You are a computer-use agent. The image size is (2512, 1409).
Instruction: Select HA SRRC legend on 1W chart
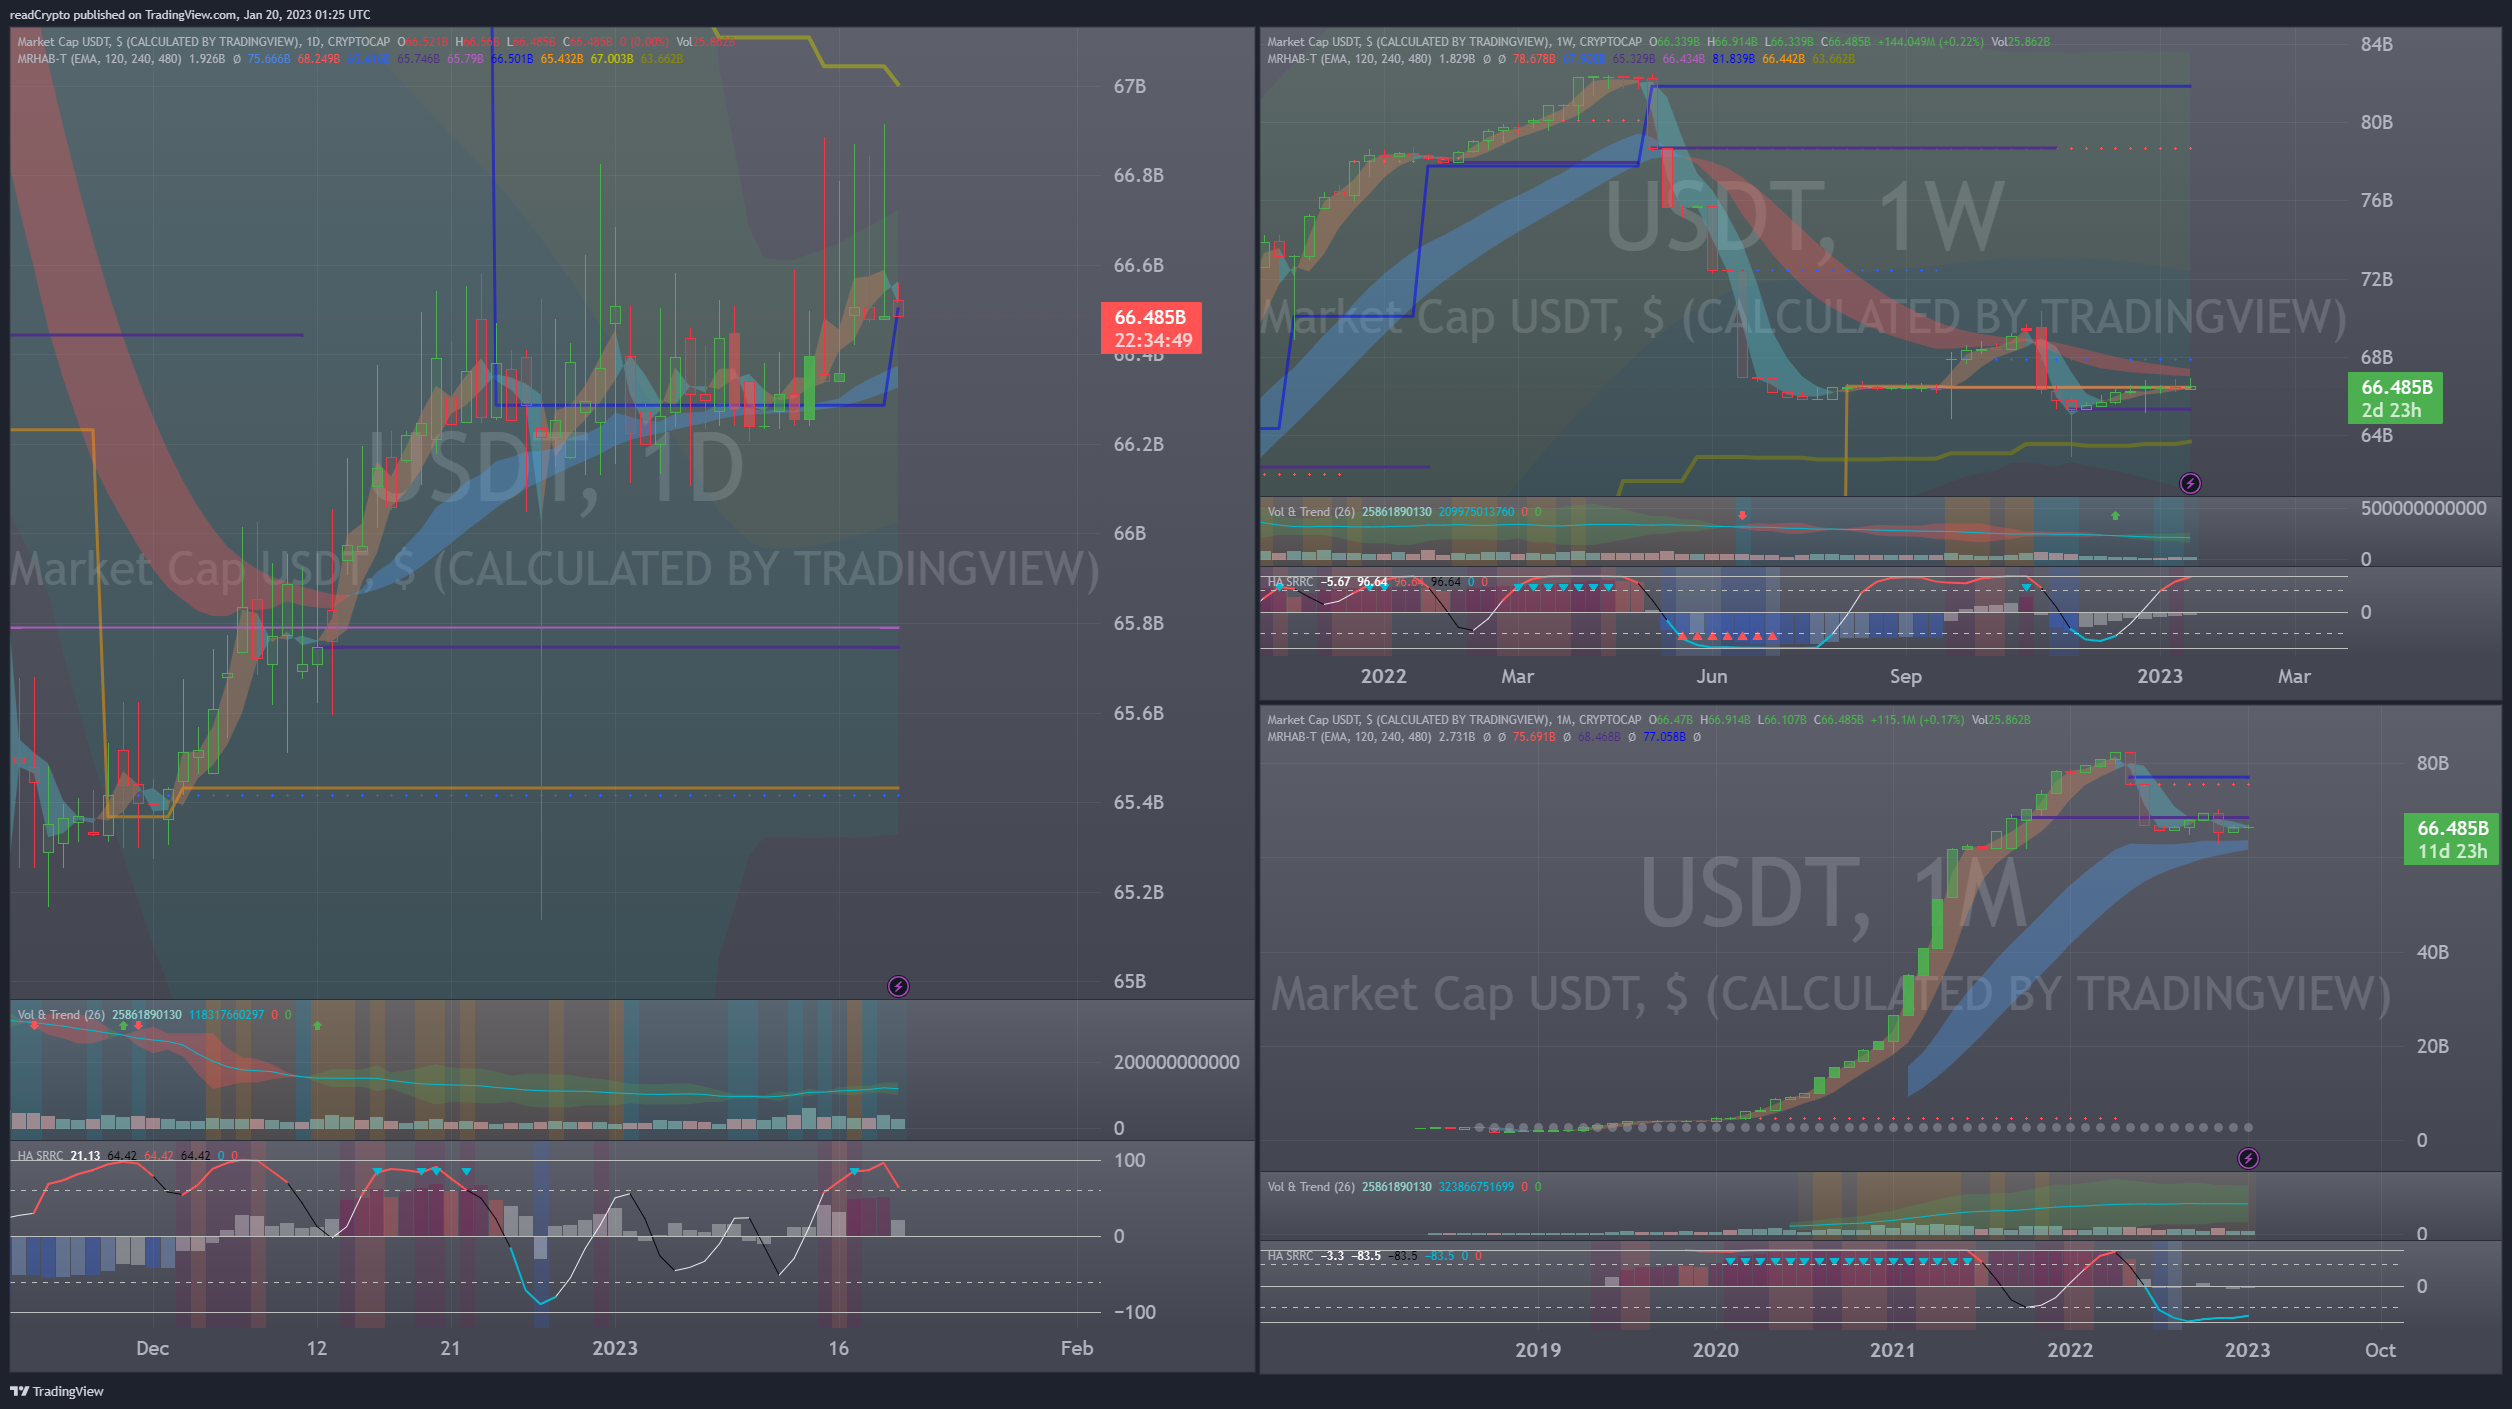tap(1290, 582)
